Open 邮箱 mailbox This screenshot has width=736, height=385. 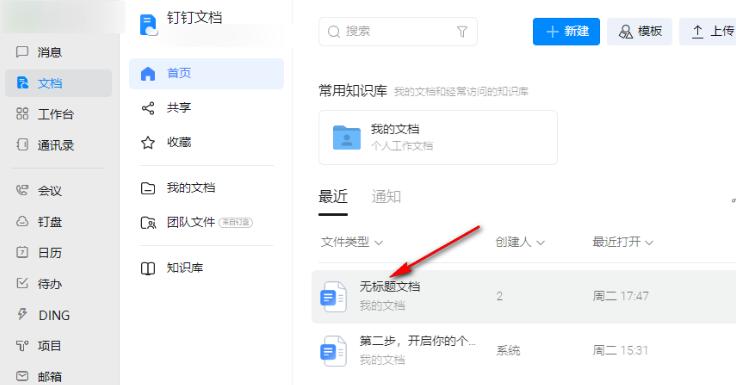tap(39, 377)
